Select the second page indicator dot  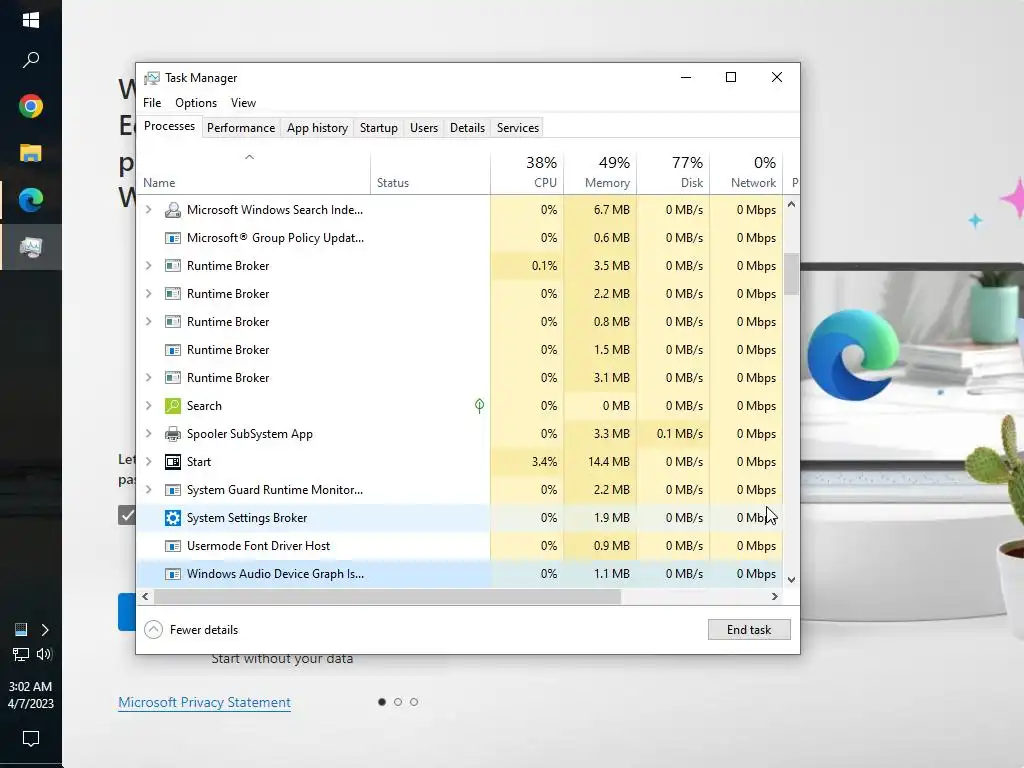pos(398,702)
